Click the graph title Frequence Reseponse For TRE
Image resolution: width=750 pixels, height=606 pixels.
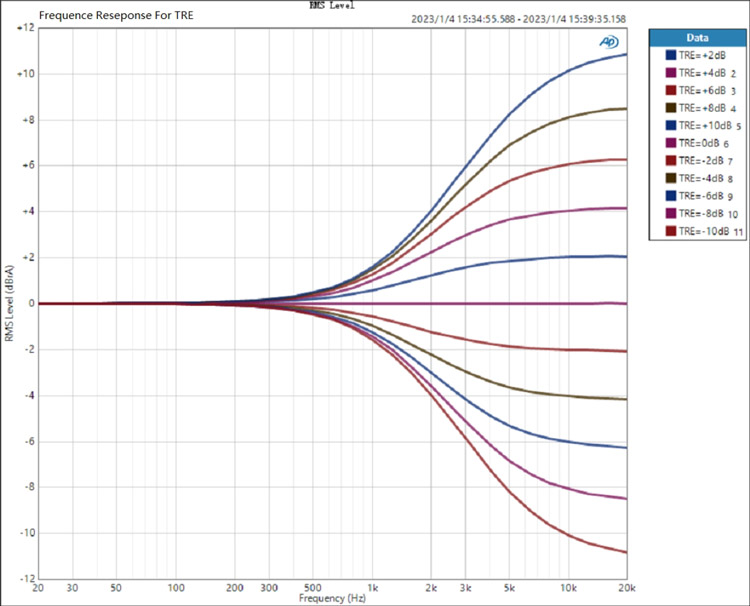click(116, 15)
